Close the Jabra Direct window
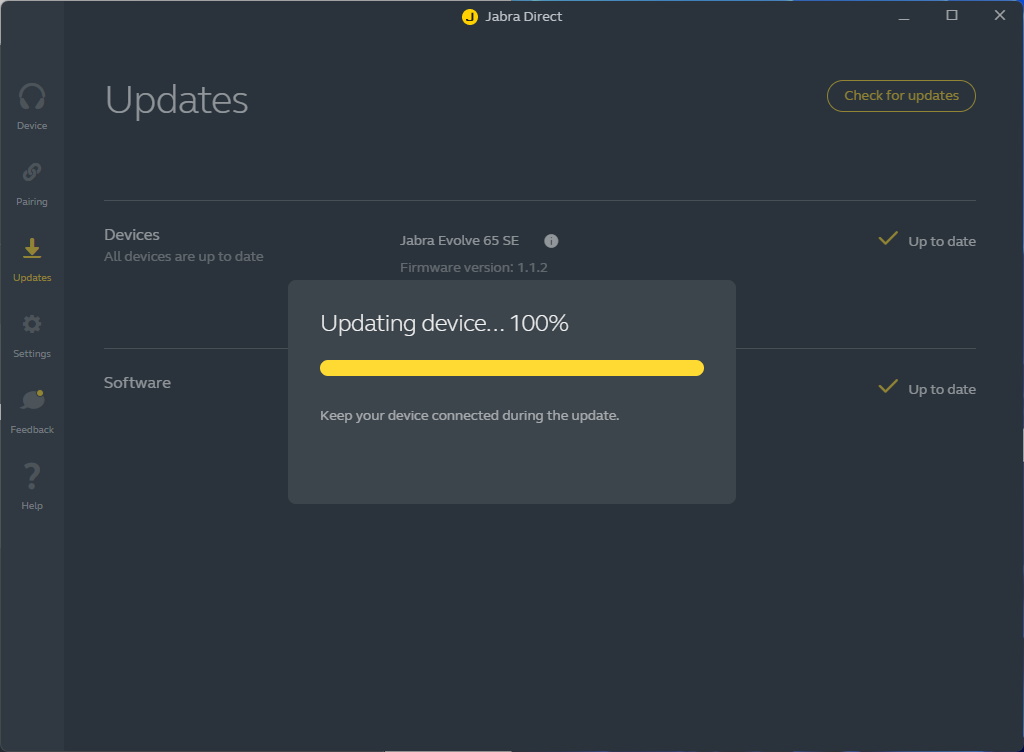This screenshot has height=752, width=1024. 1000,16
